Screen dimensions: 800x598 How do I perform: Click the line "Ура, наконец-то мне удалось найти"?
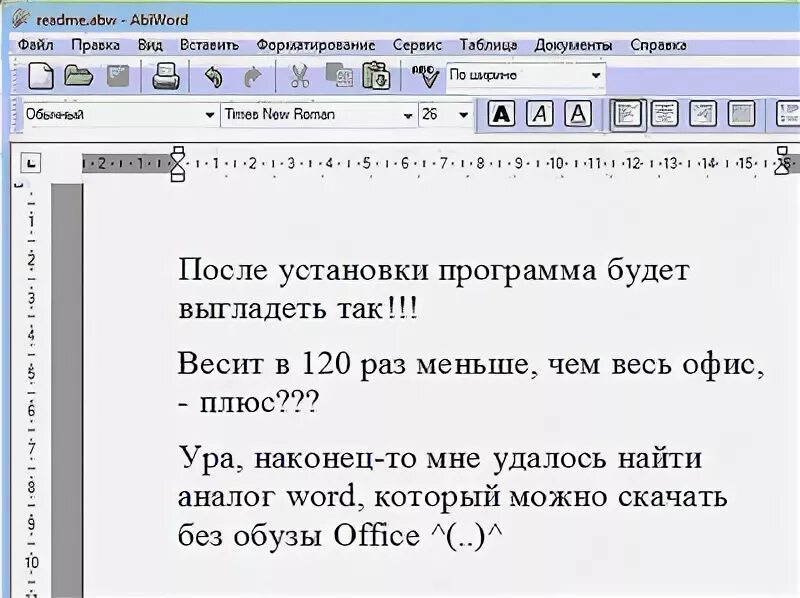click(440, 458)
